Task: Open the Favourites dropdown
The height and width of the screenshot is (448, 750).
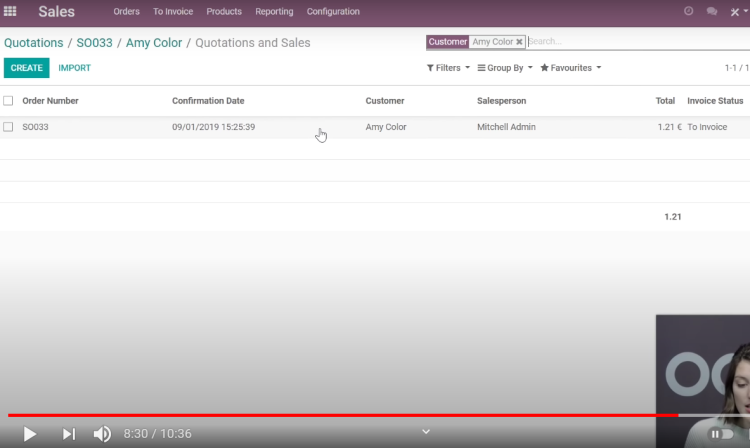Action: [x=571, y=68]
